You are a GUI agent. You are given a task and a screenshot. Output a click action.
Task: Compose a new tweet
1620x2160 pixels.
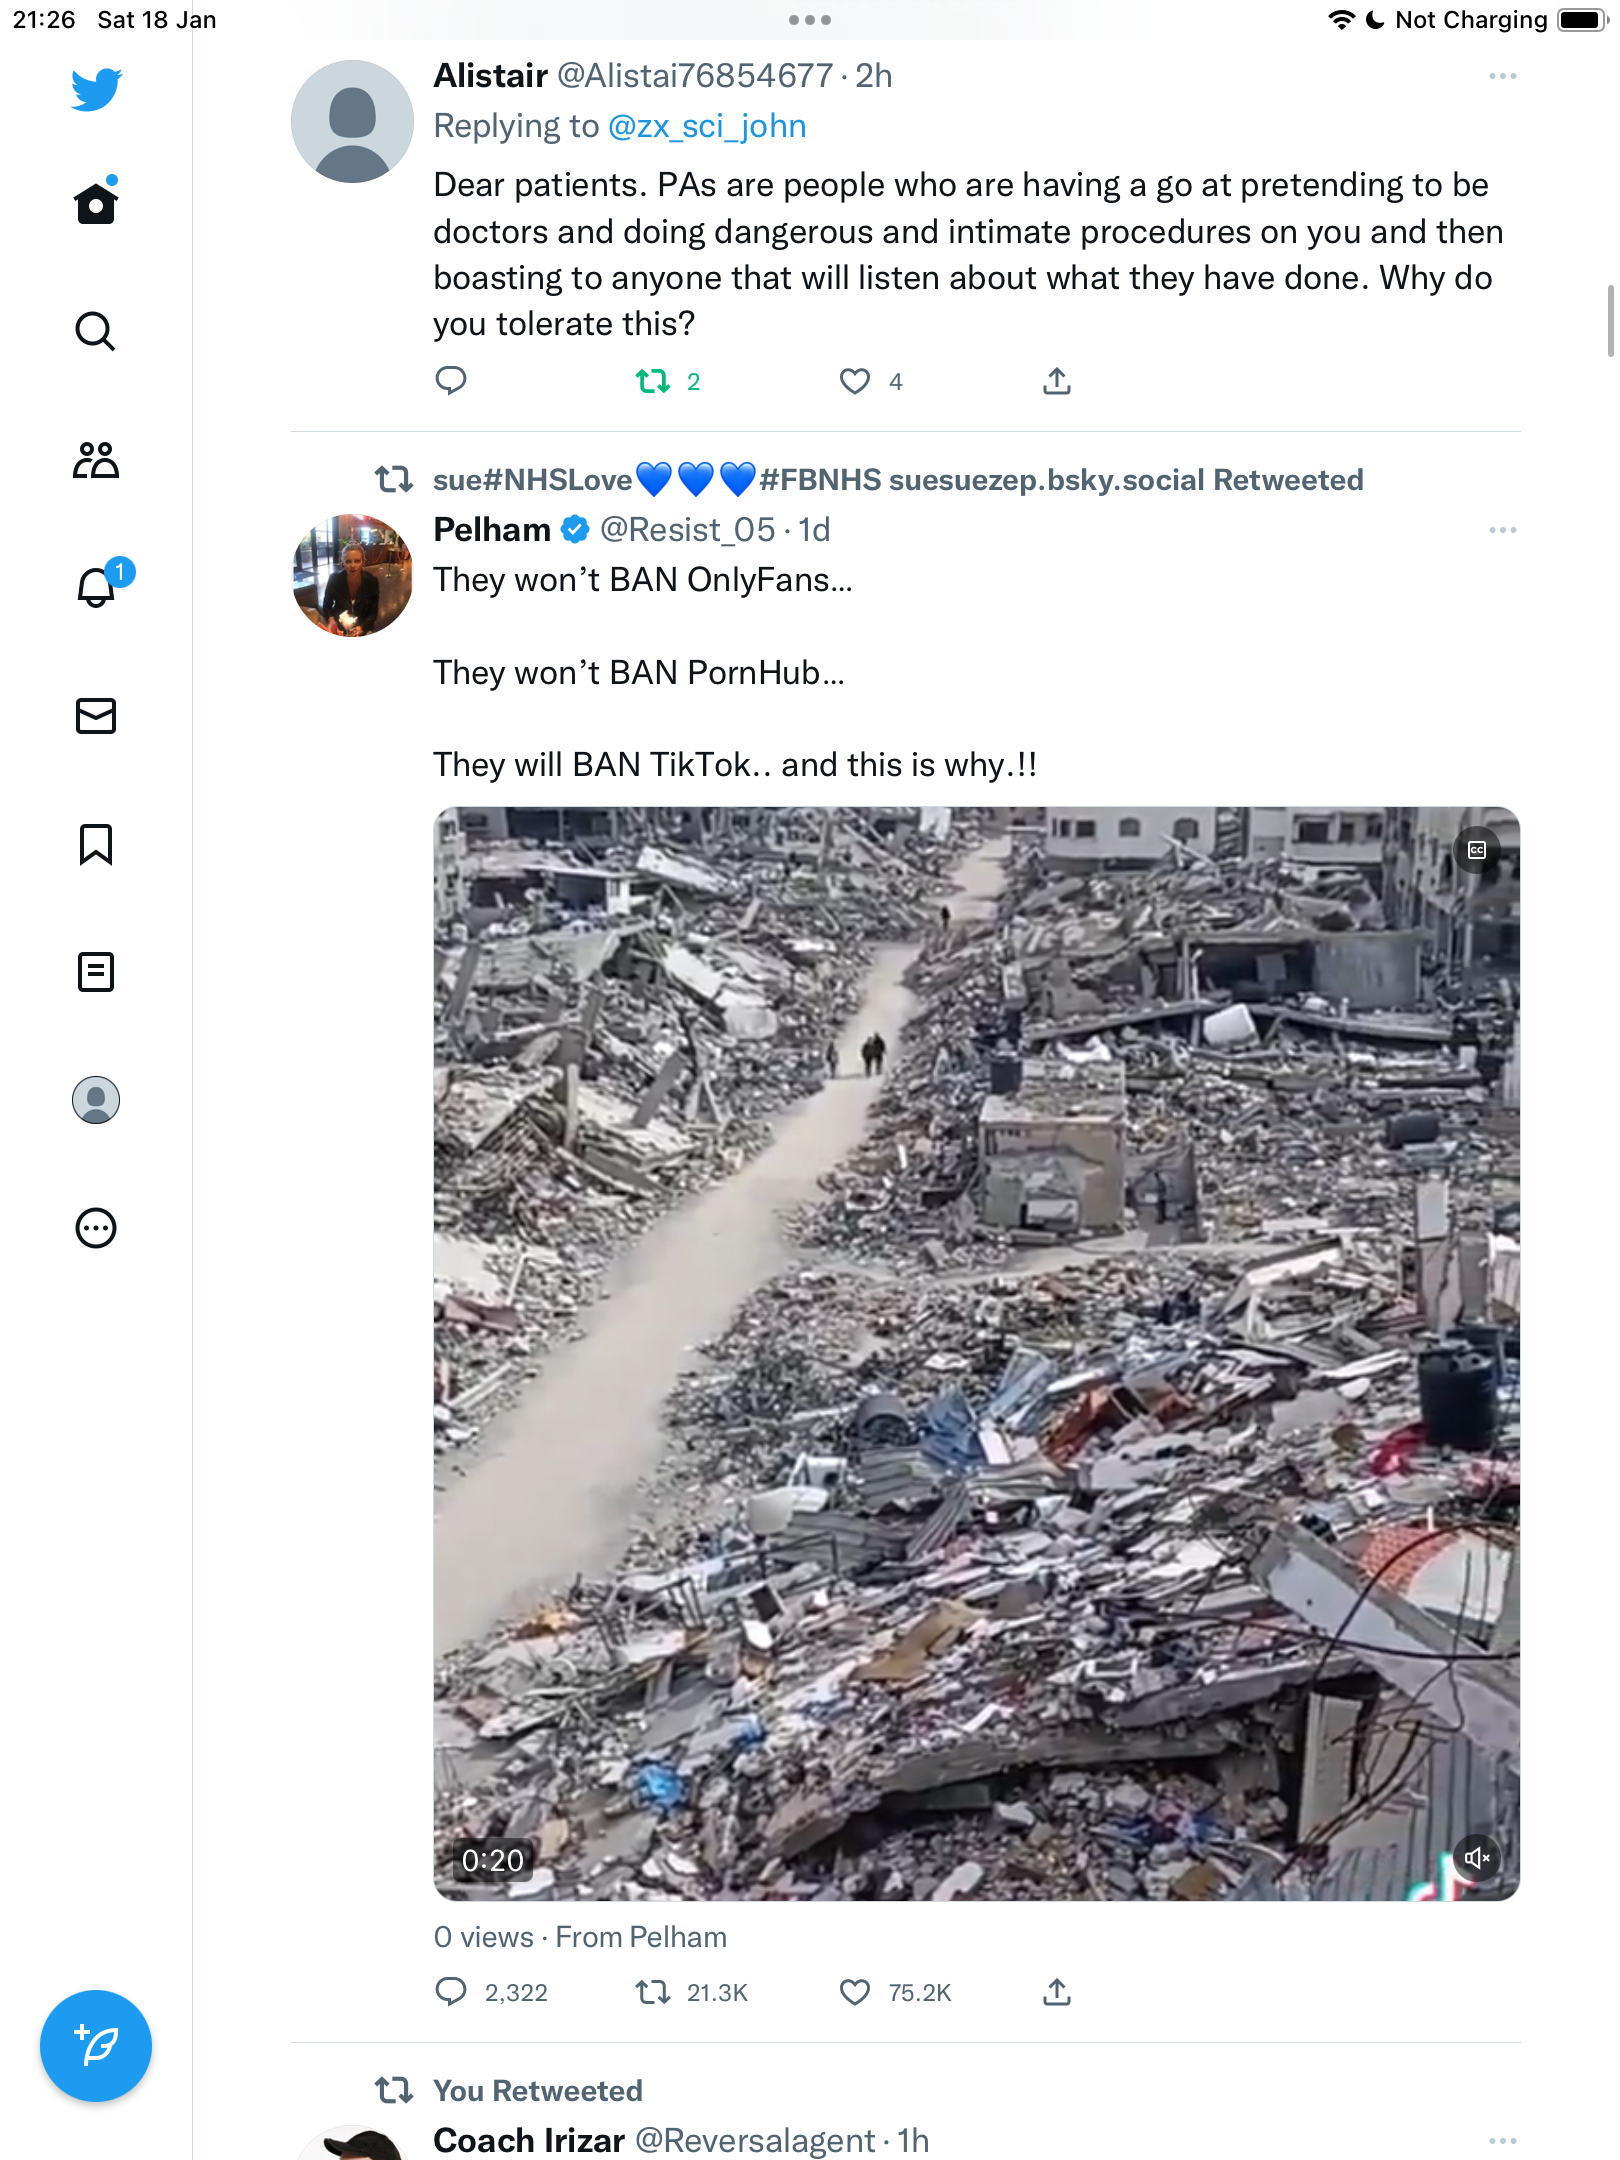tap(96, 2046)
